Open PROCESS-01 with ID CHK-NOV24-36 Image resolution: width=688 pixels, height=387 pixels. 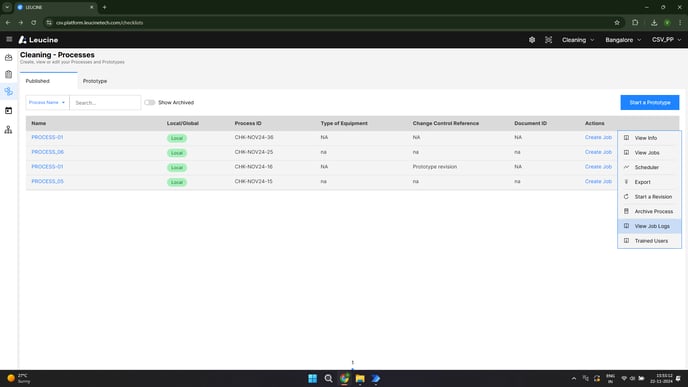point(47,137)
